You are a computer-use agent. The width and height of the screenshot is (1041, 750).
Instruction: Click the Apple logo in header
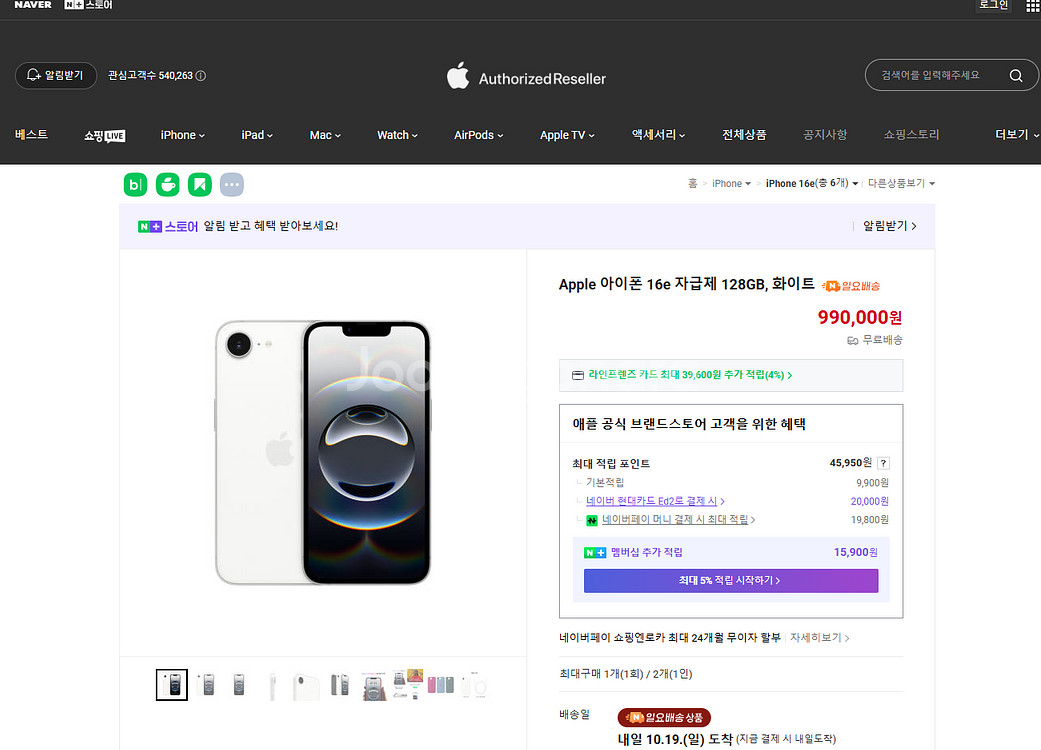pos(458,76)
